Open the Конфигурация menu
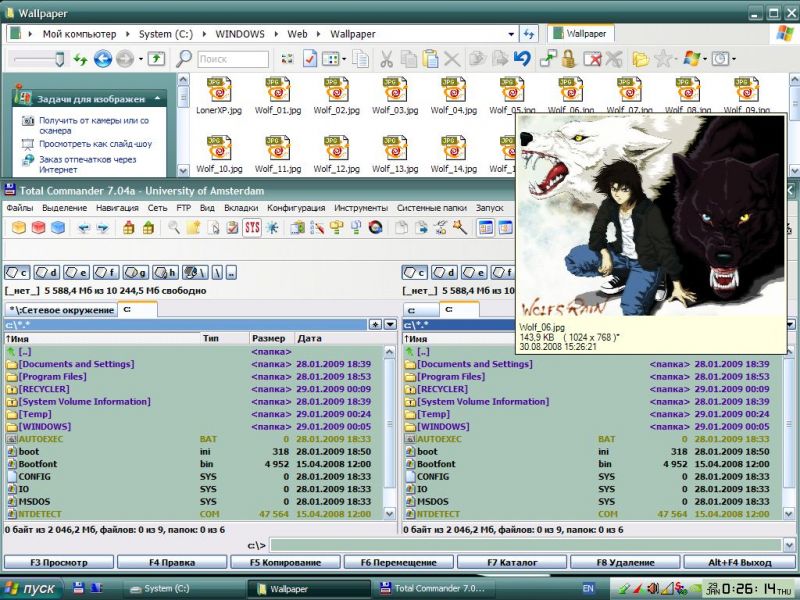This screenshot has width=800, height=600. (296, 208)
